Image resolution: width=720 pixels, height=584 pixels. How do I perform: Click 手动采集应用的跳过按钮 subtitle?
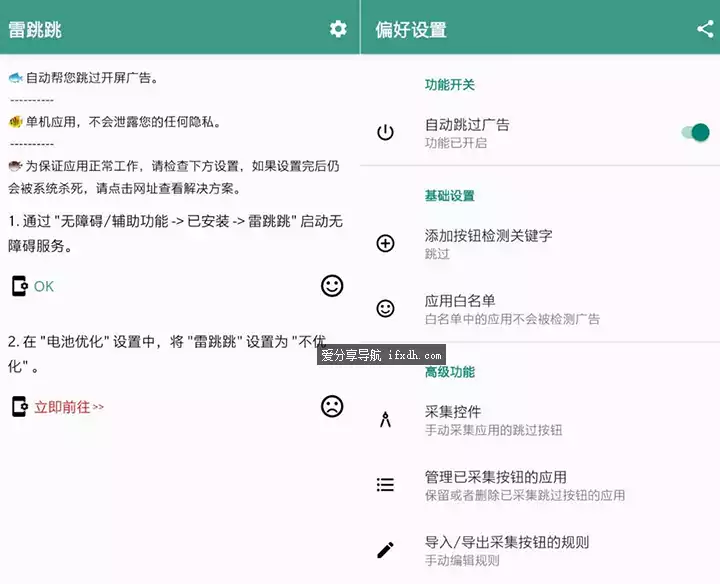pyautogui.click(x=494, y=430)
